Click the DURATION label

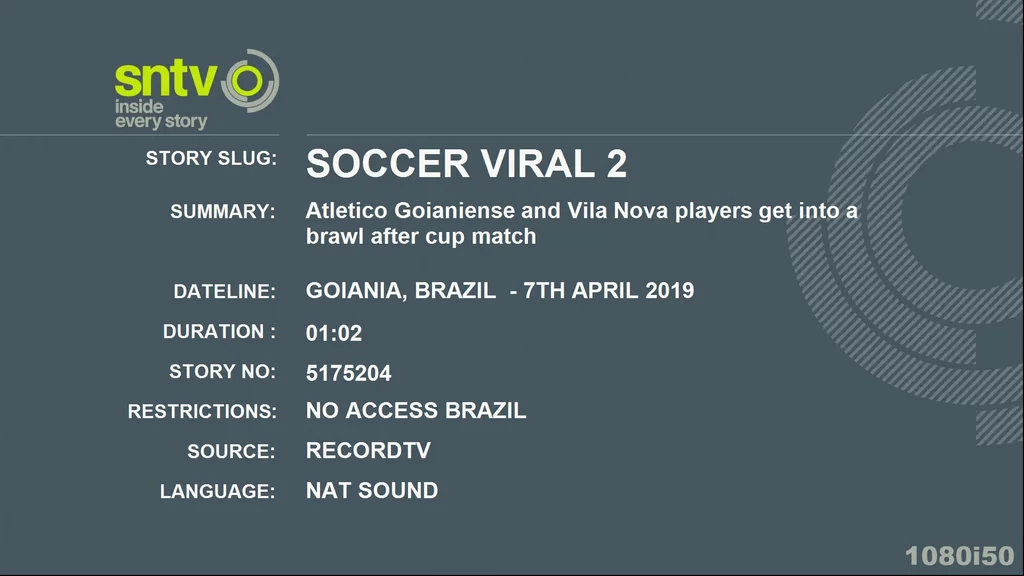[x=219, y=331]
